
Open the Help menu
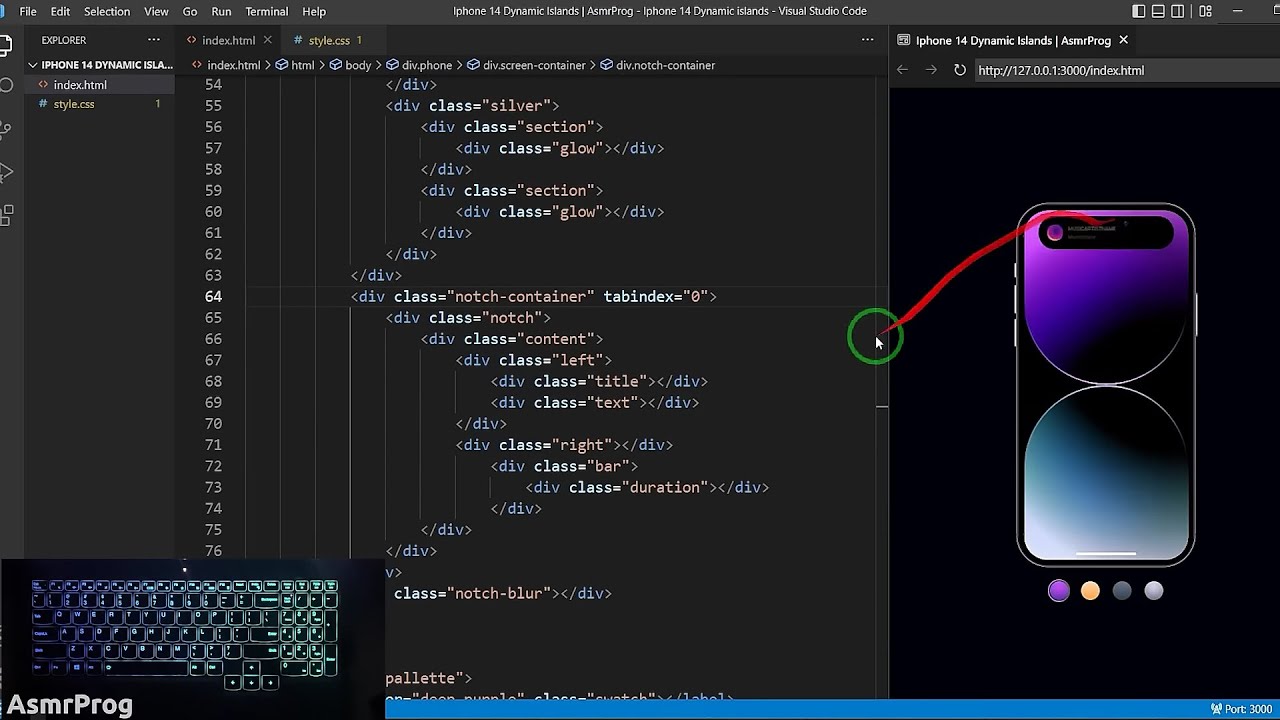pyautogui.click(x=314, y=11)
